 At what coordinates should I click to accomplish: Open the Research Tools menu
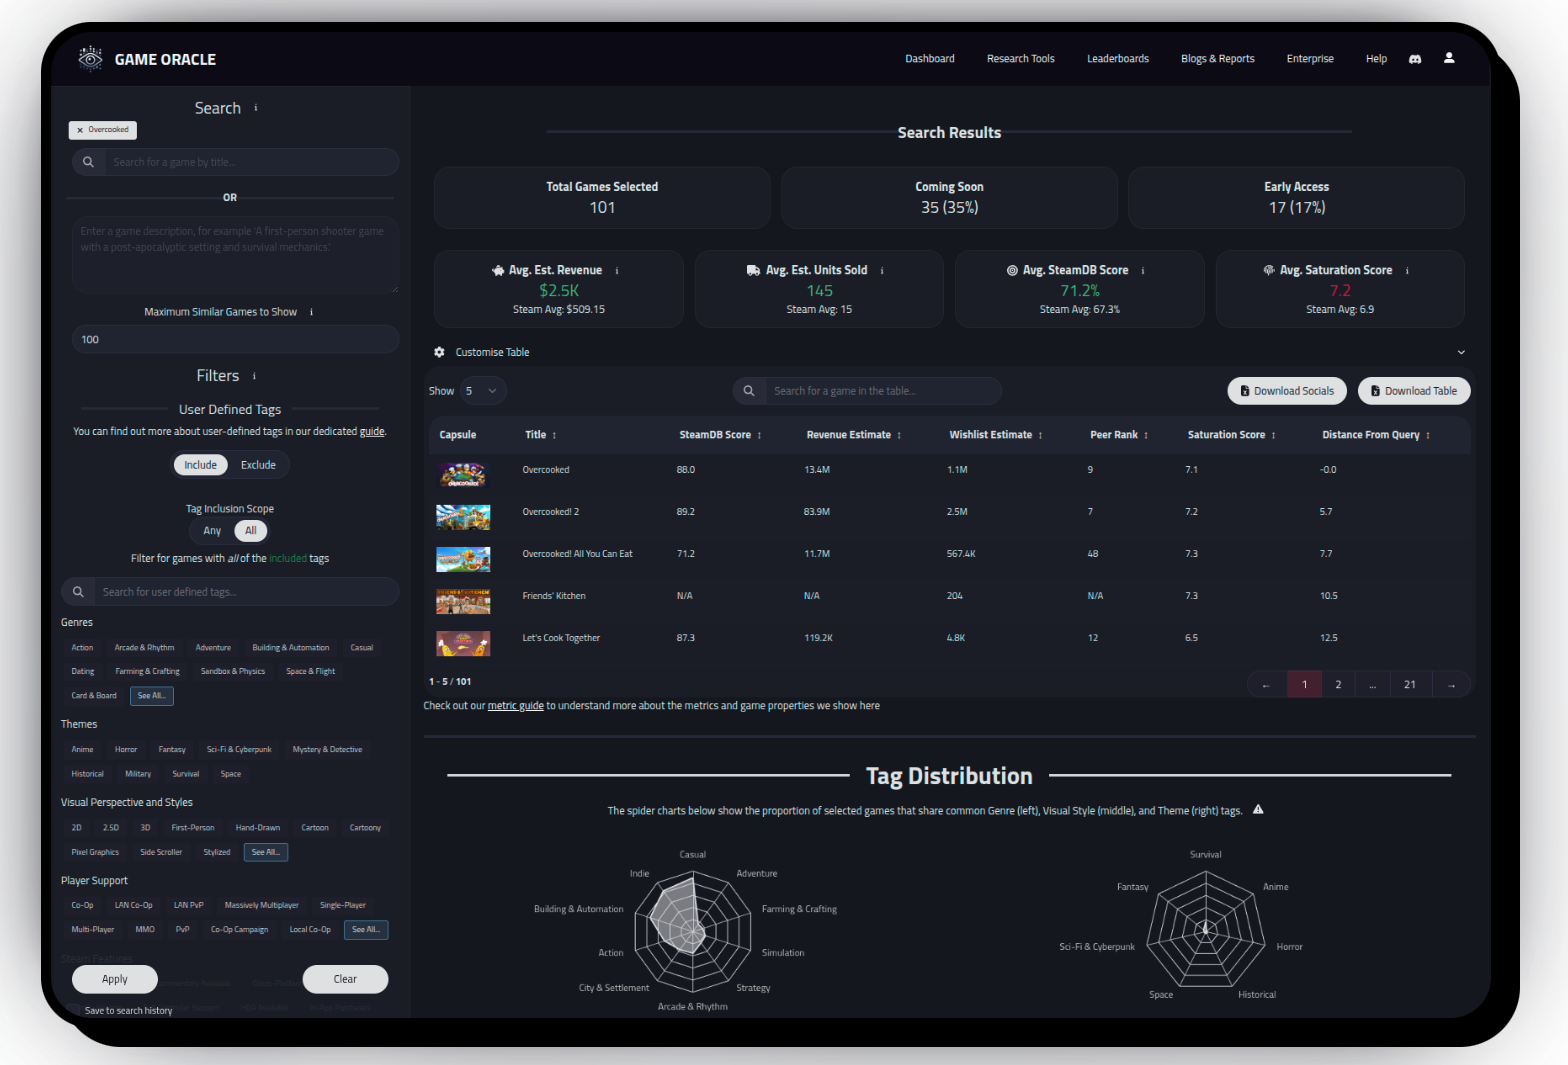point(1020,59)
